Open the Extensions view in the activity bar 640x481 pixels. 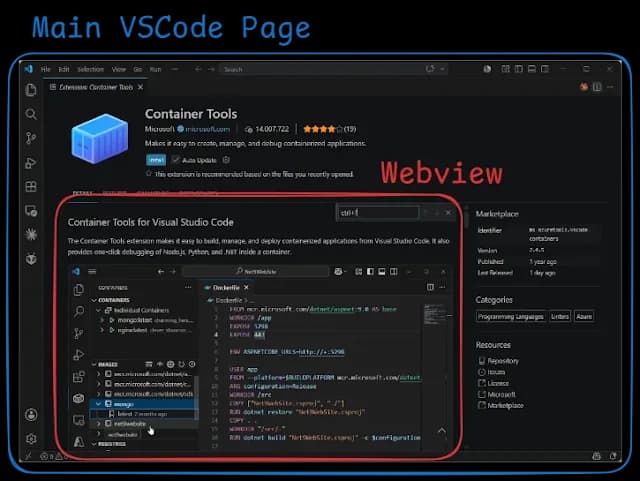pos(31,187)
